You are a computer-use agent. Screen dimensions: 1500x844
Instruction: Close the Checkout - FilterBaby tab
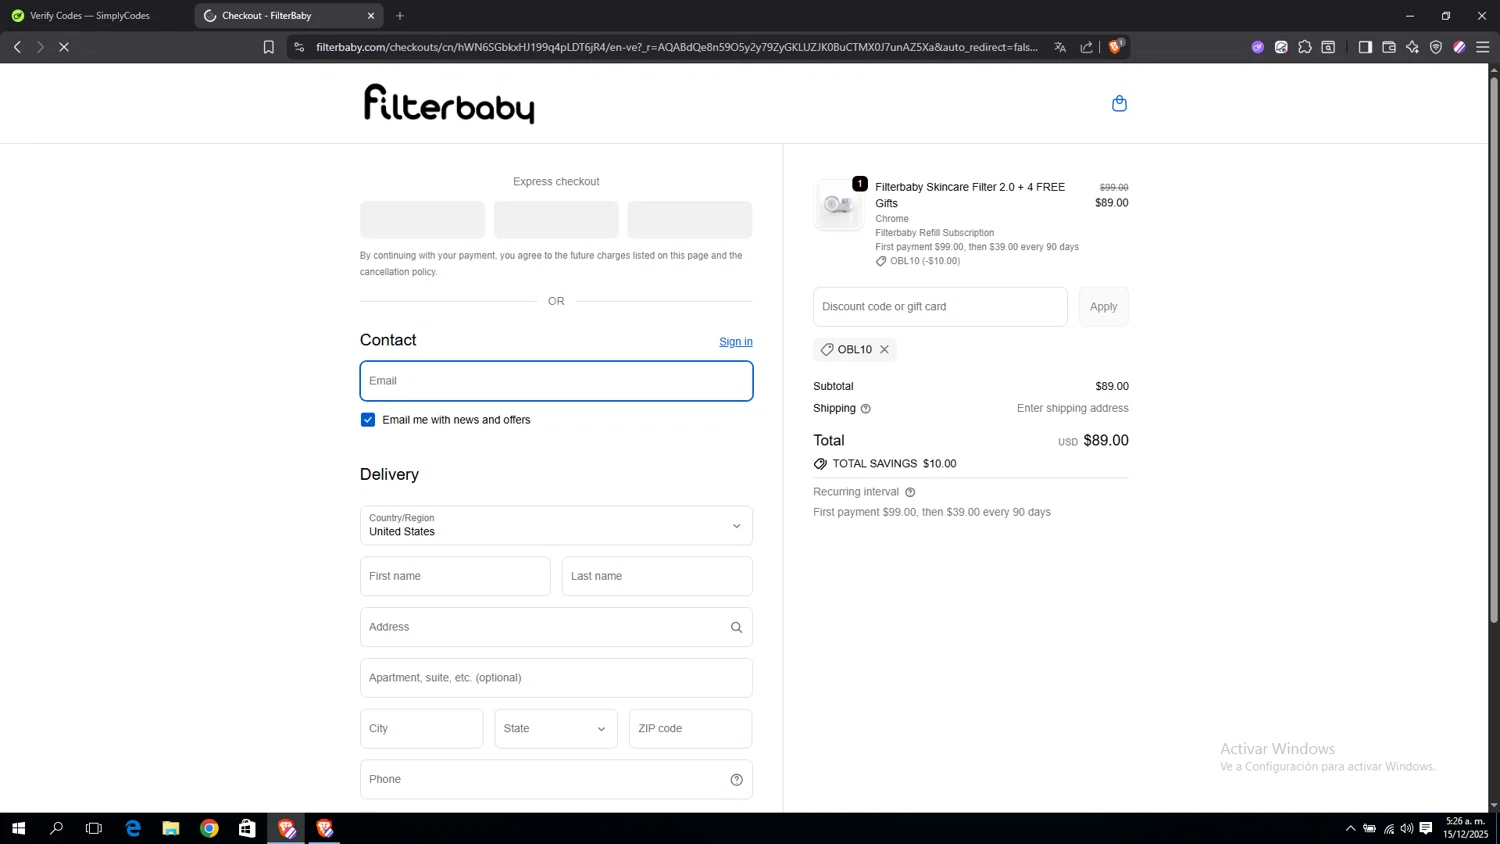coord(371,16)
